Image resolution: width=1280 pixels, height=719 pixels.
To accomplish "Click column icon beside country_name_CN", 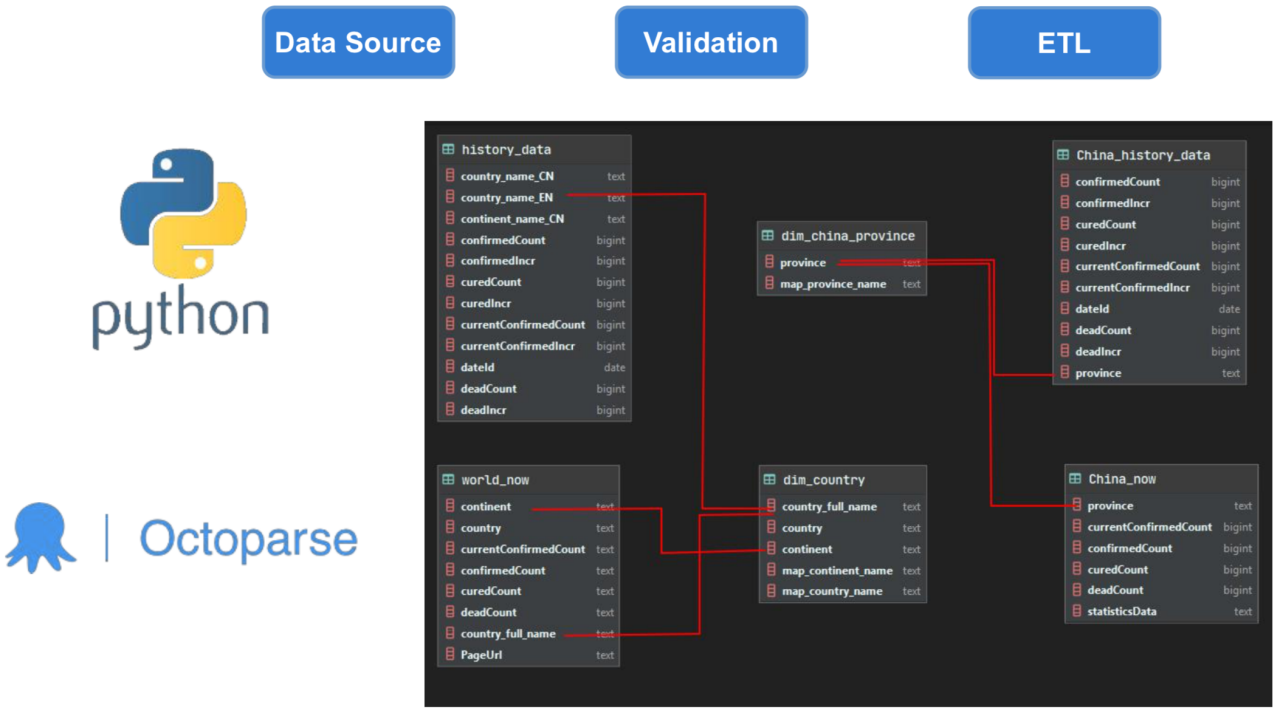I will click(x=450, y=176).
